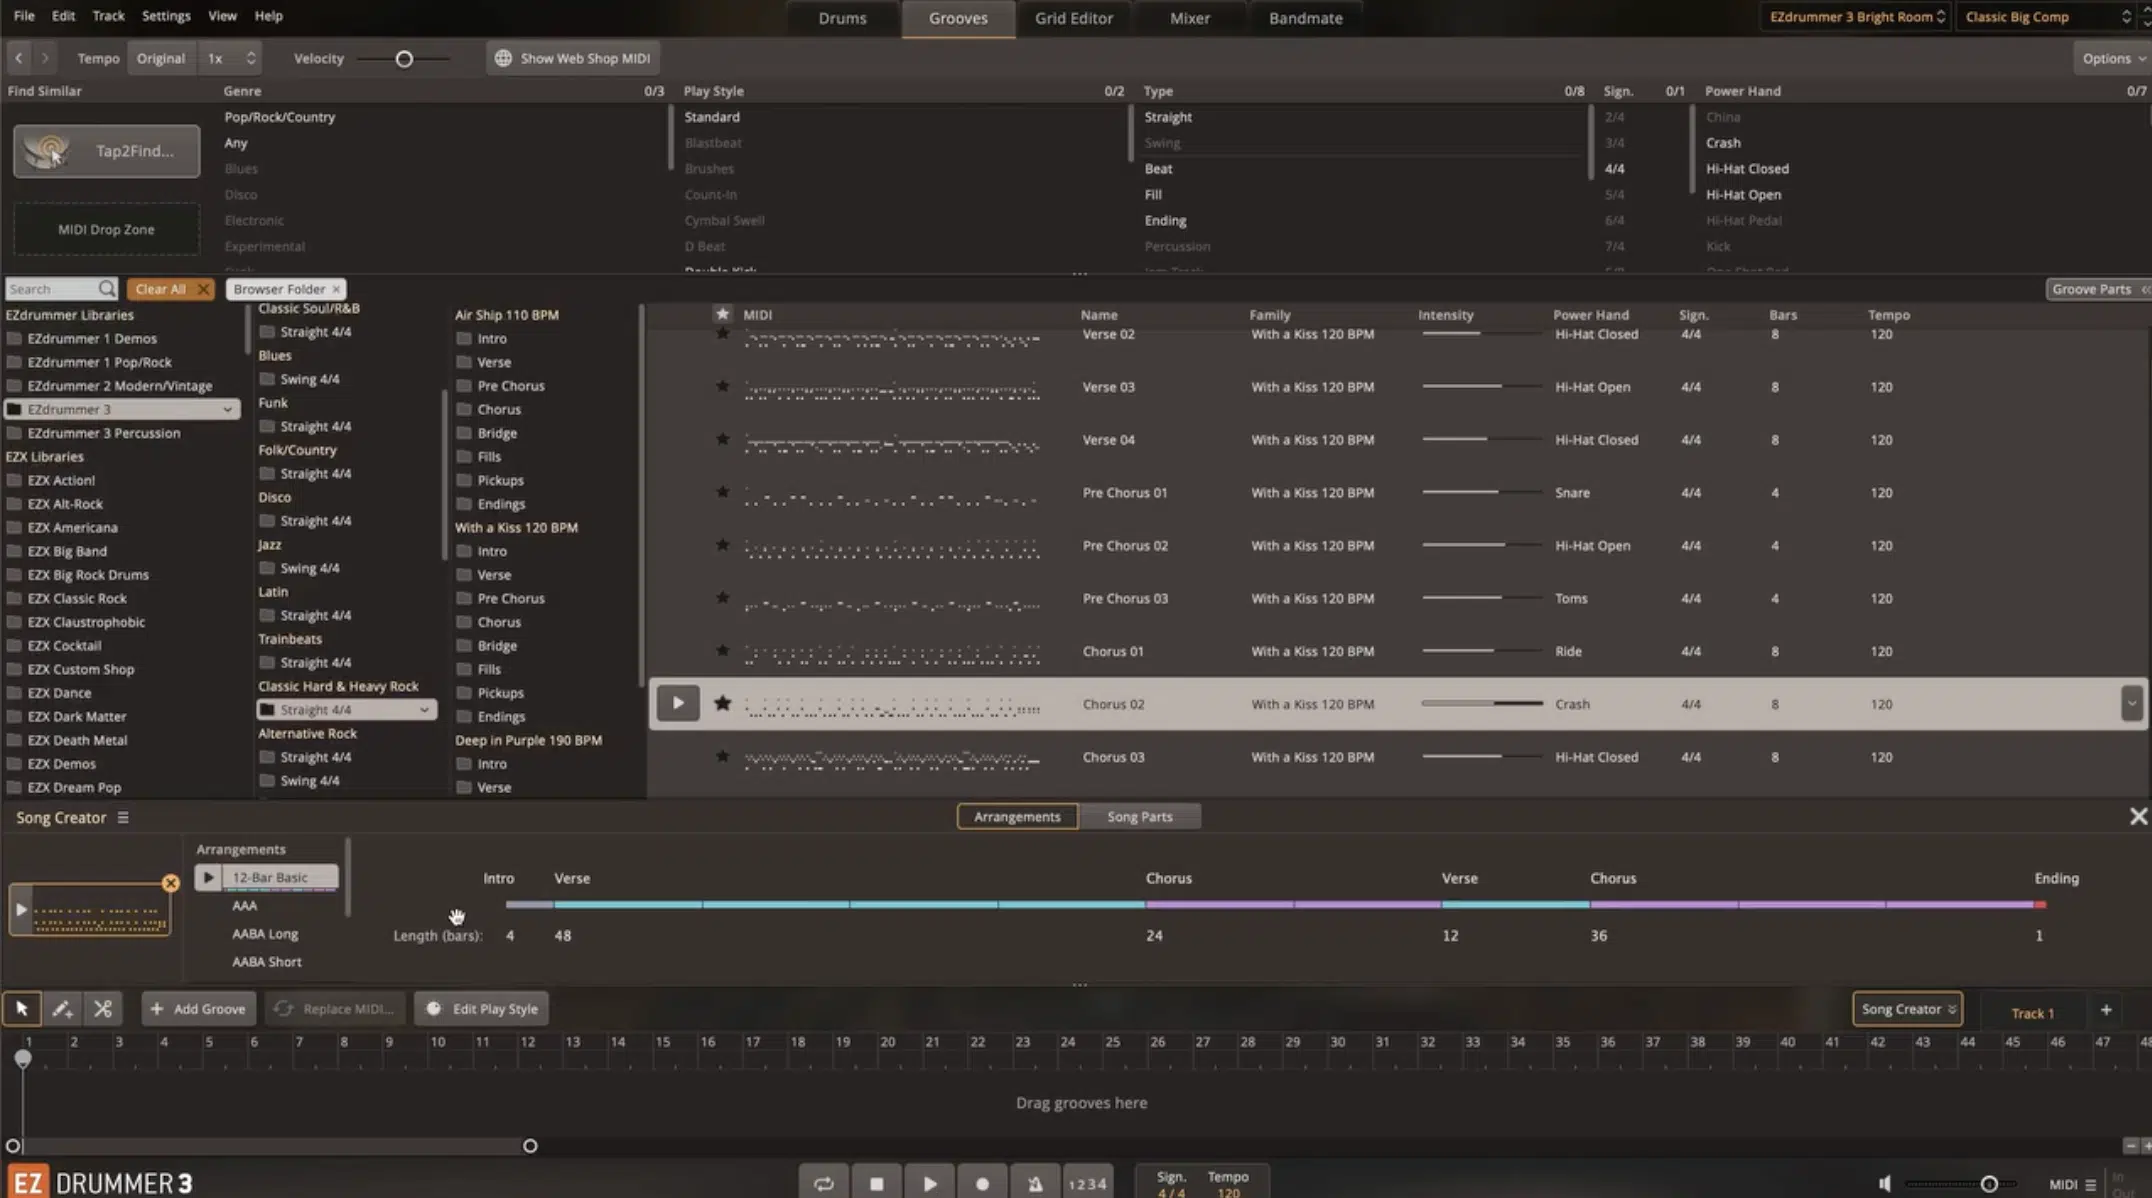This screenshot has width=2152, height=1198.
Task: Set tempo mode to Original
Action: pos(161,58)
